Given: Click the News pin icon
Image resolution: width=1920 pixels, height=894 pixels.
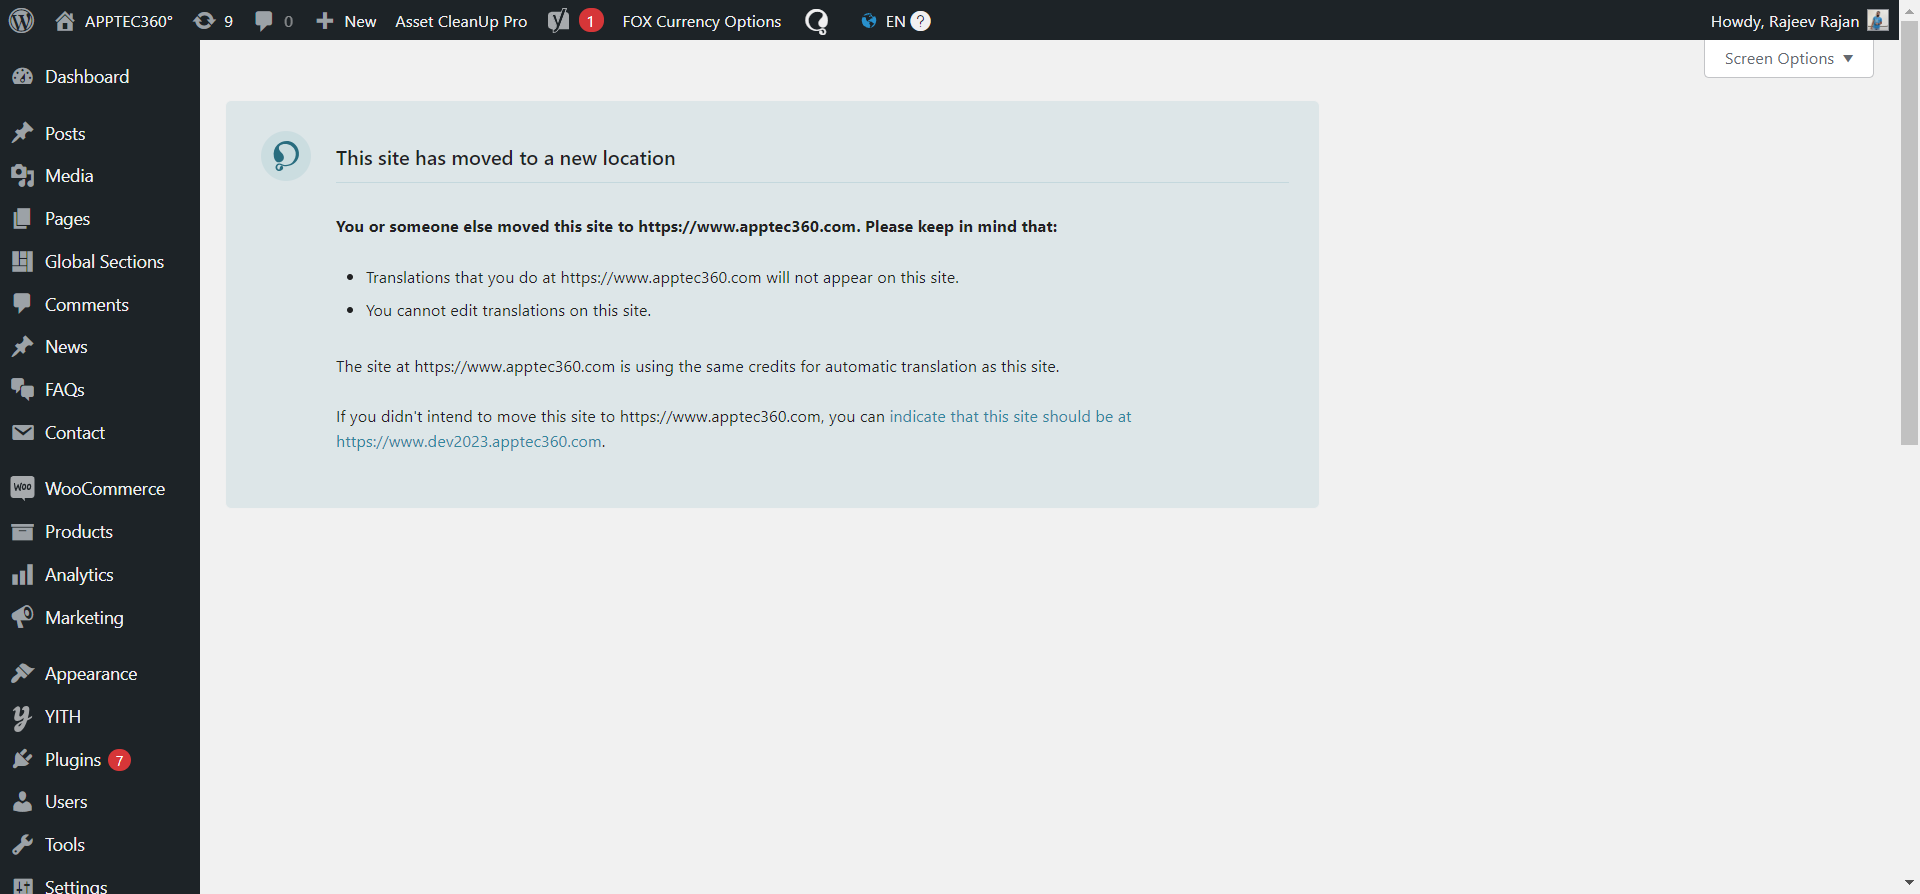Looking at the screenshot, I should pos(23,347).
